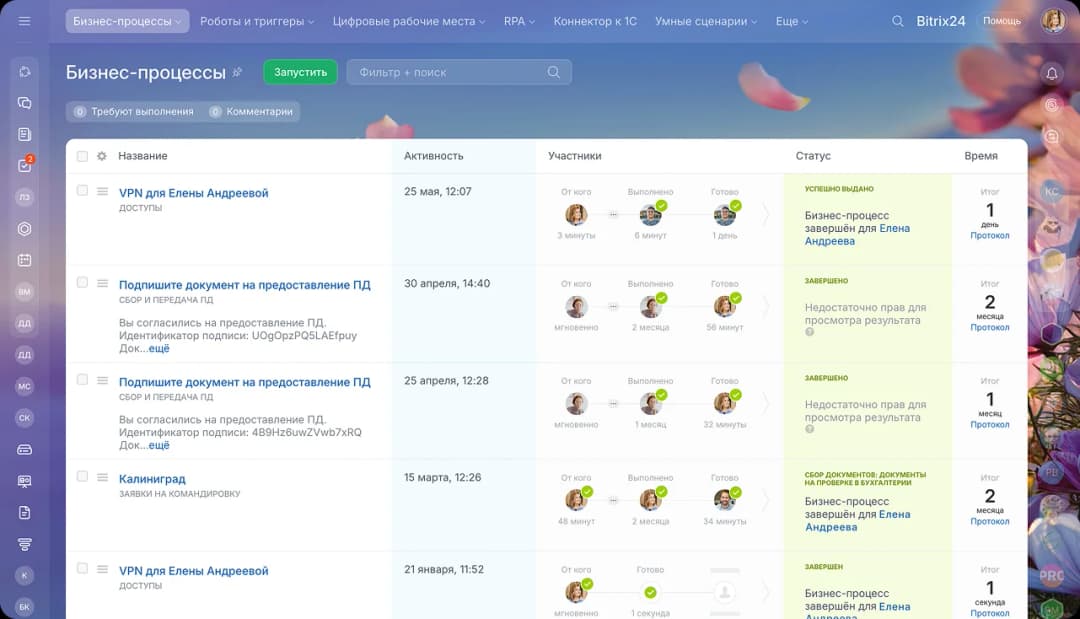Expand the Роботы и триггеры dropdown
1080x619 pixels.
point(257,21)
